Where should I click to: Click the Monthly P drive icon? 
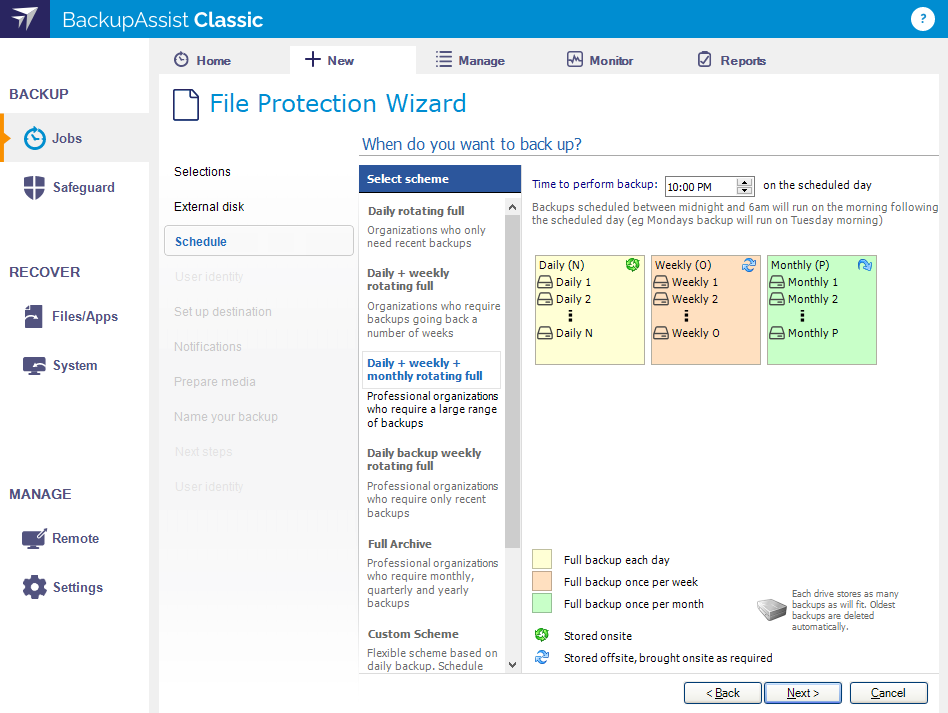tap(777, 333)
